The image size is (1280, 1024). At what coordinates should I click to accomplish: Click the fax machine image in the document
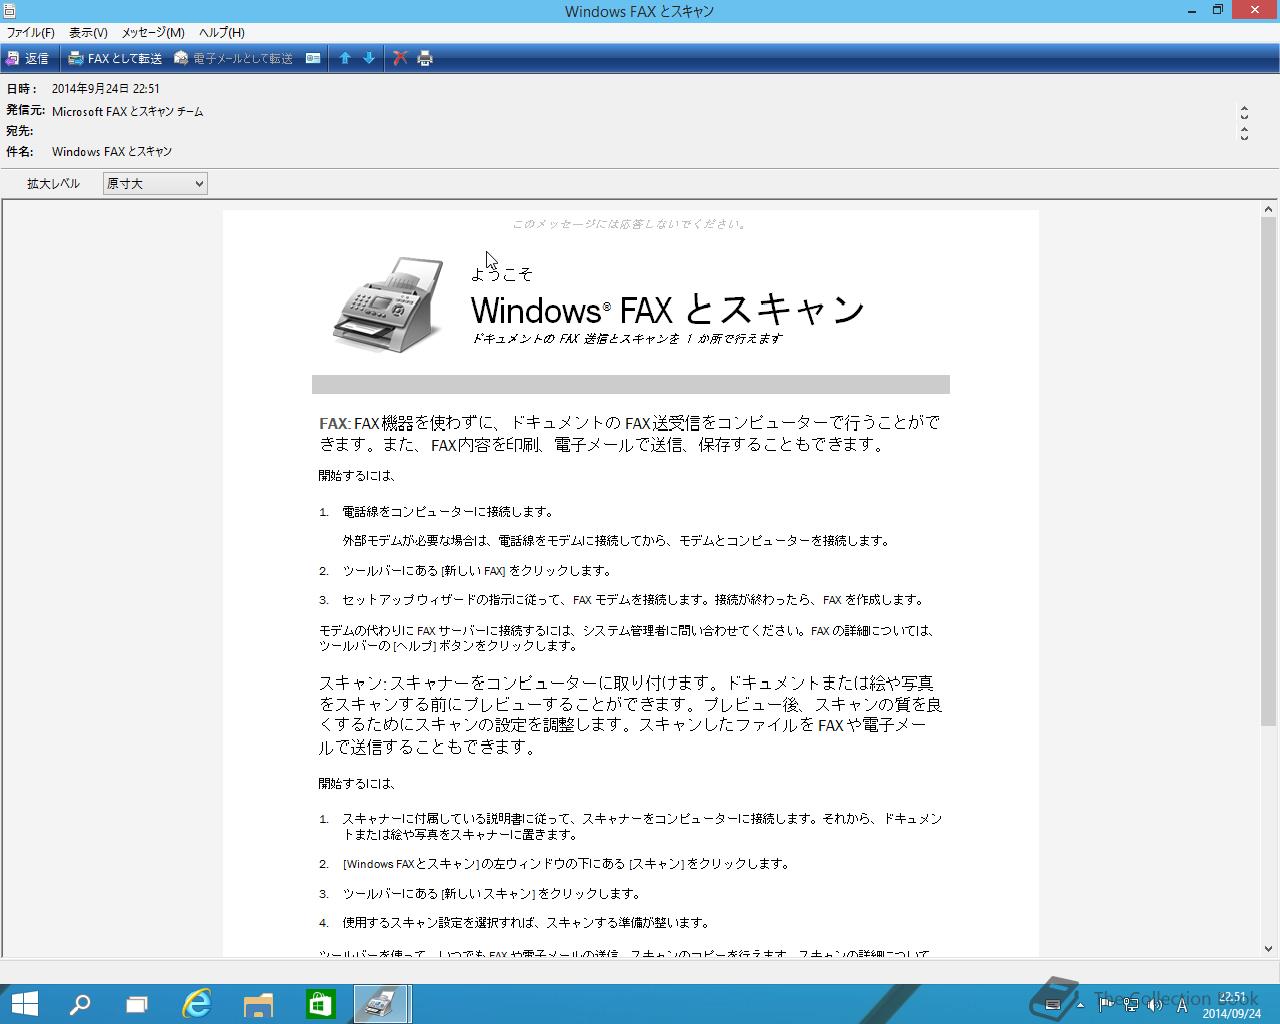tap(388, 304)
